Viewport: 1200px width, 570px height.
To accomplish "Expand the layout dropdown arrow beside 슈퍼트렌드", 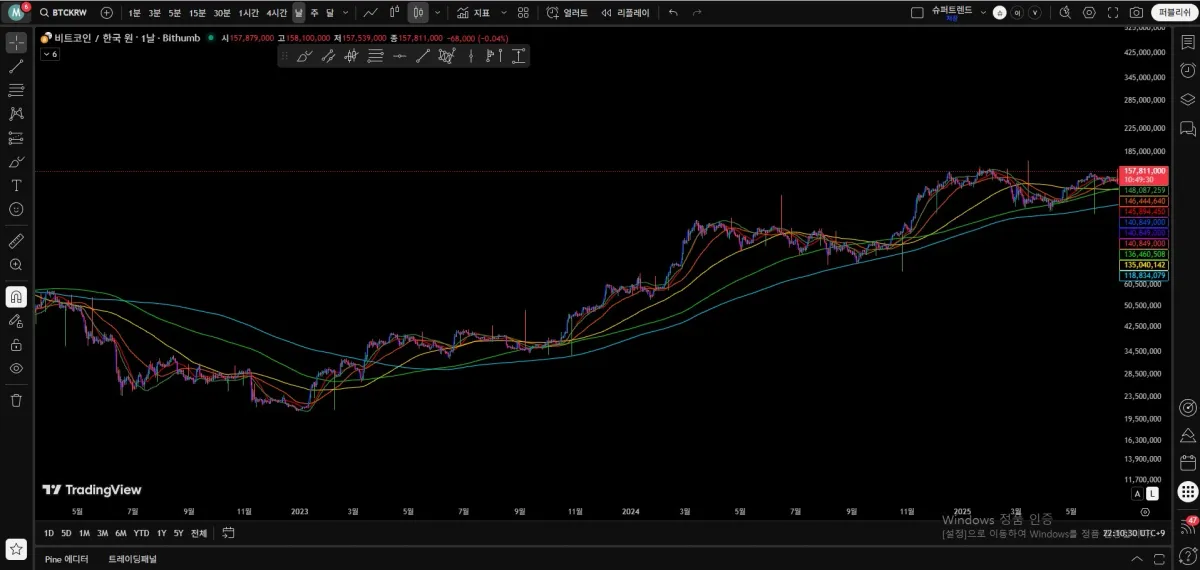I will coord(983,13).
